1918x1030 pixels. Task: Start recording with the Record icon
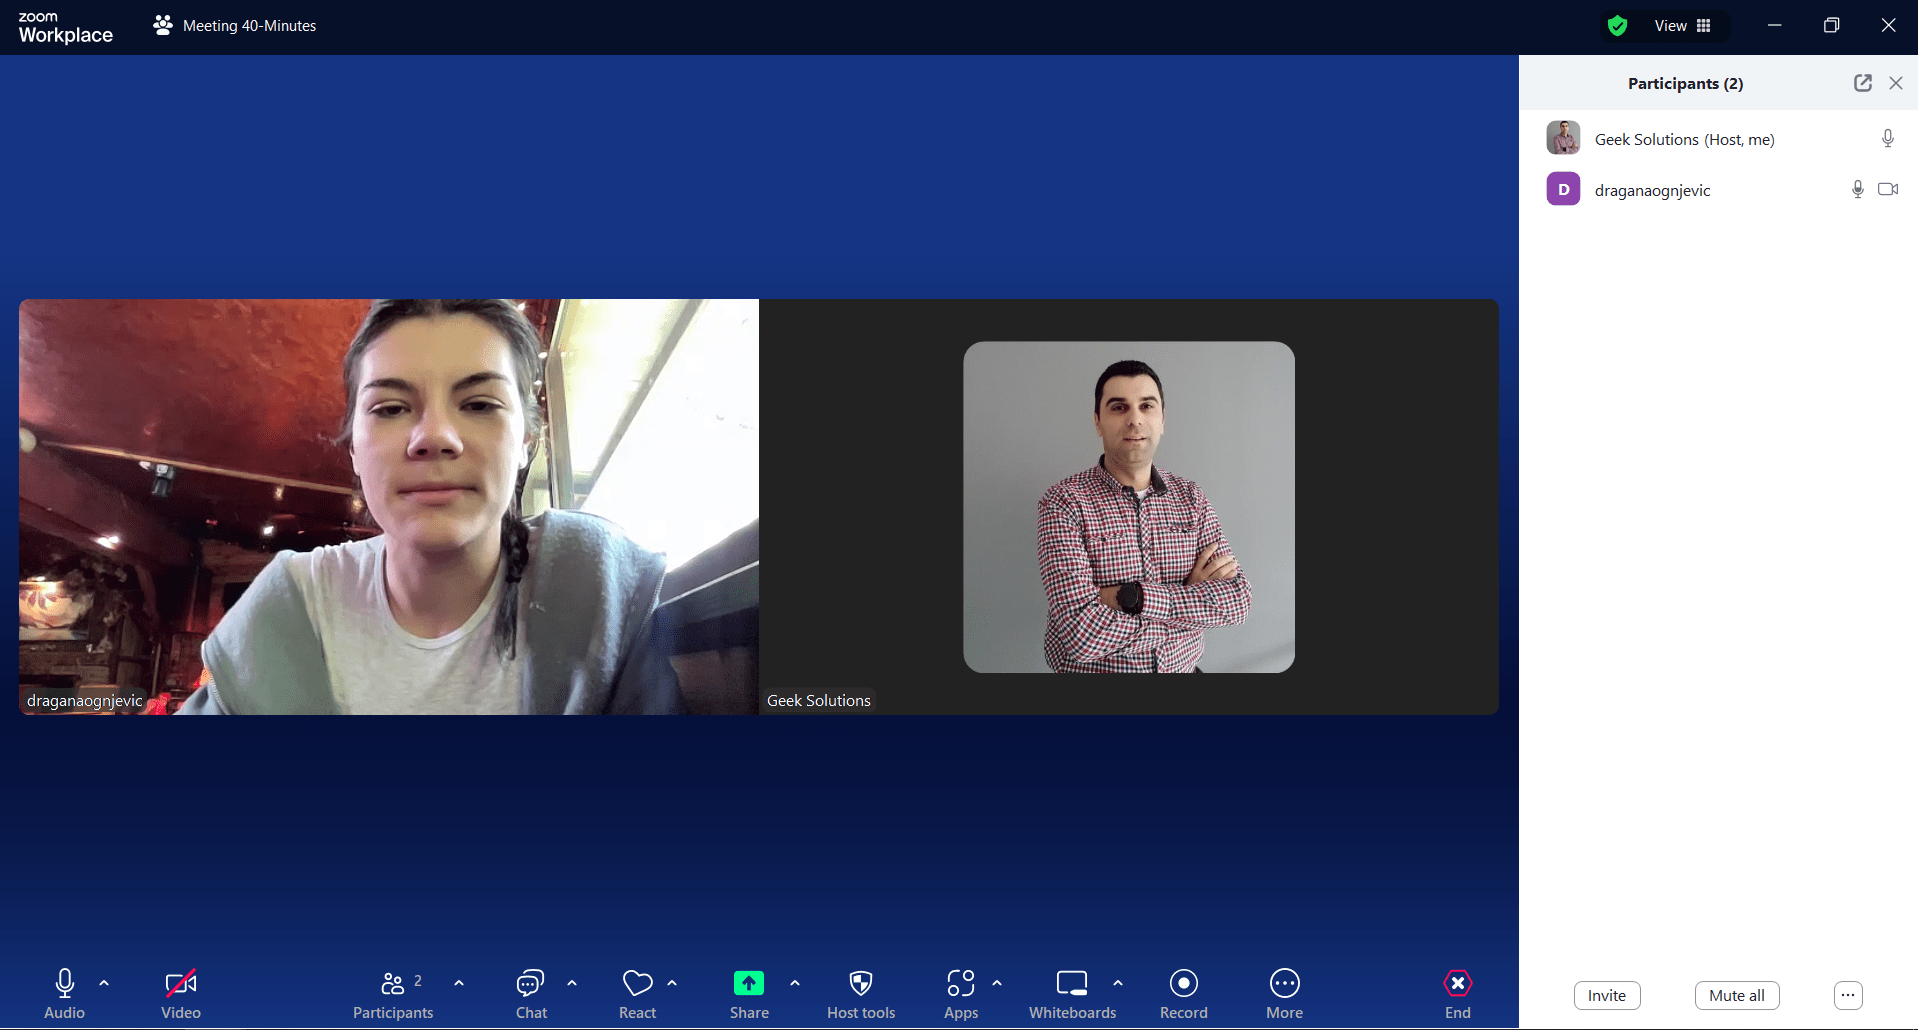1183,984
